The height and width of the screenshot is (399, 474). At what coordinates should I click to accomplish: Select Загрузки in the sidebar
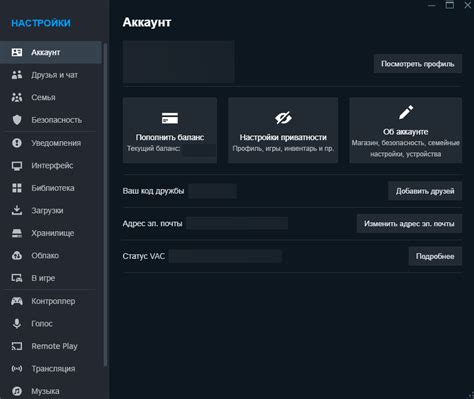51,210
